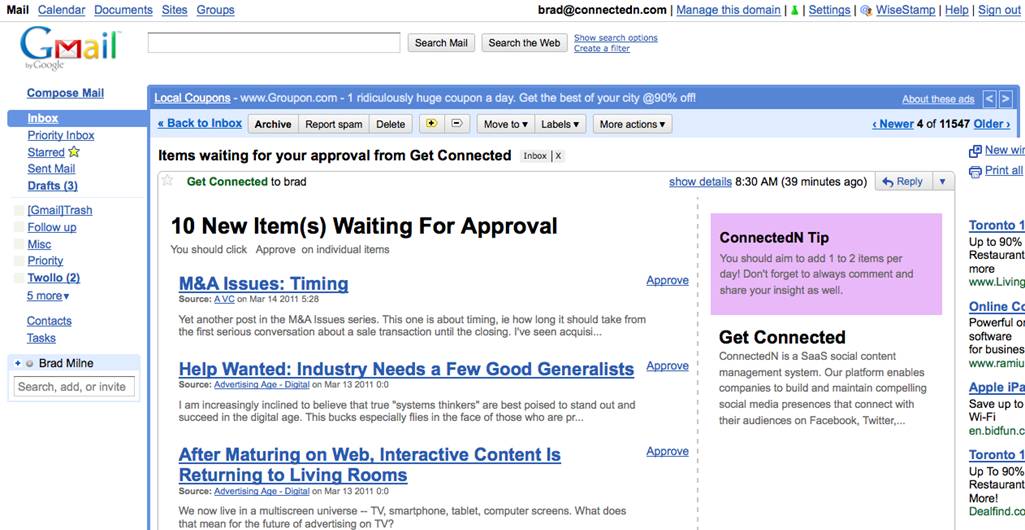Click Compose Mail

pos(65,93)
